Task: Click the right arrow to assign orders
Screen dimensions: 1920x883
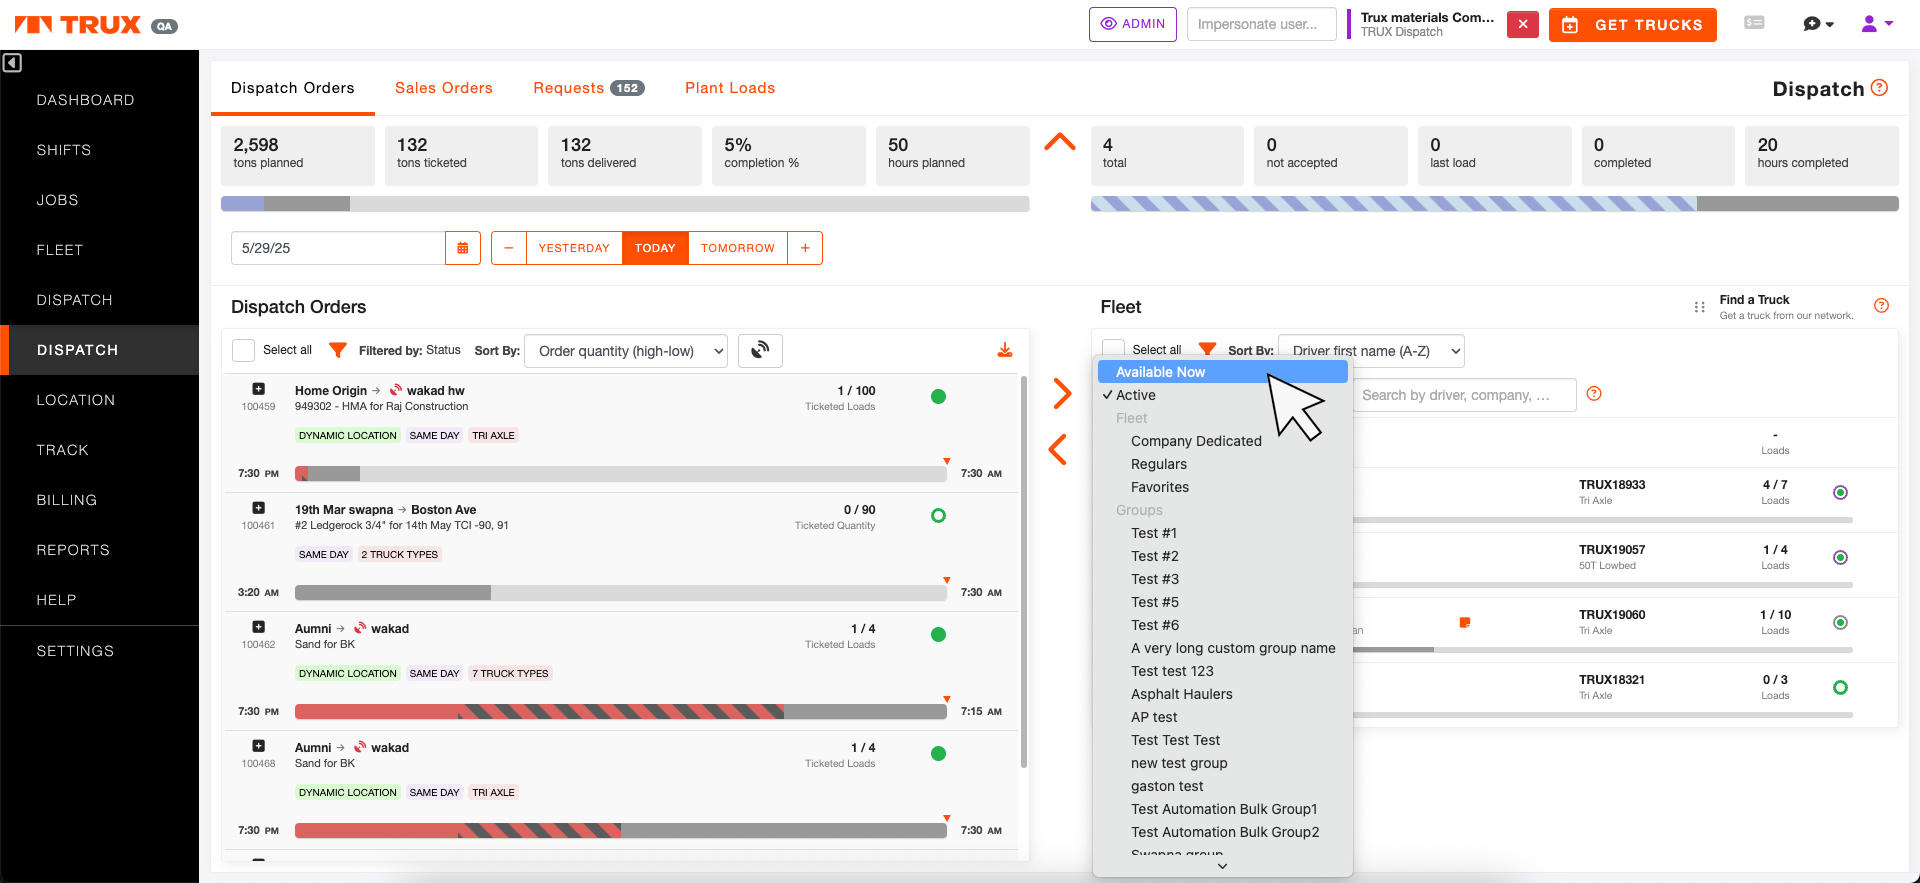Action: tap(1061, 393)
